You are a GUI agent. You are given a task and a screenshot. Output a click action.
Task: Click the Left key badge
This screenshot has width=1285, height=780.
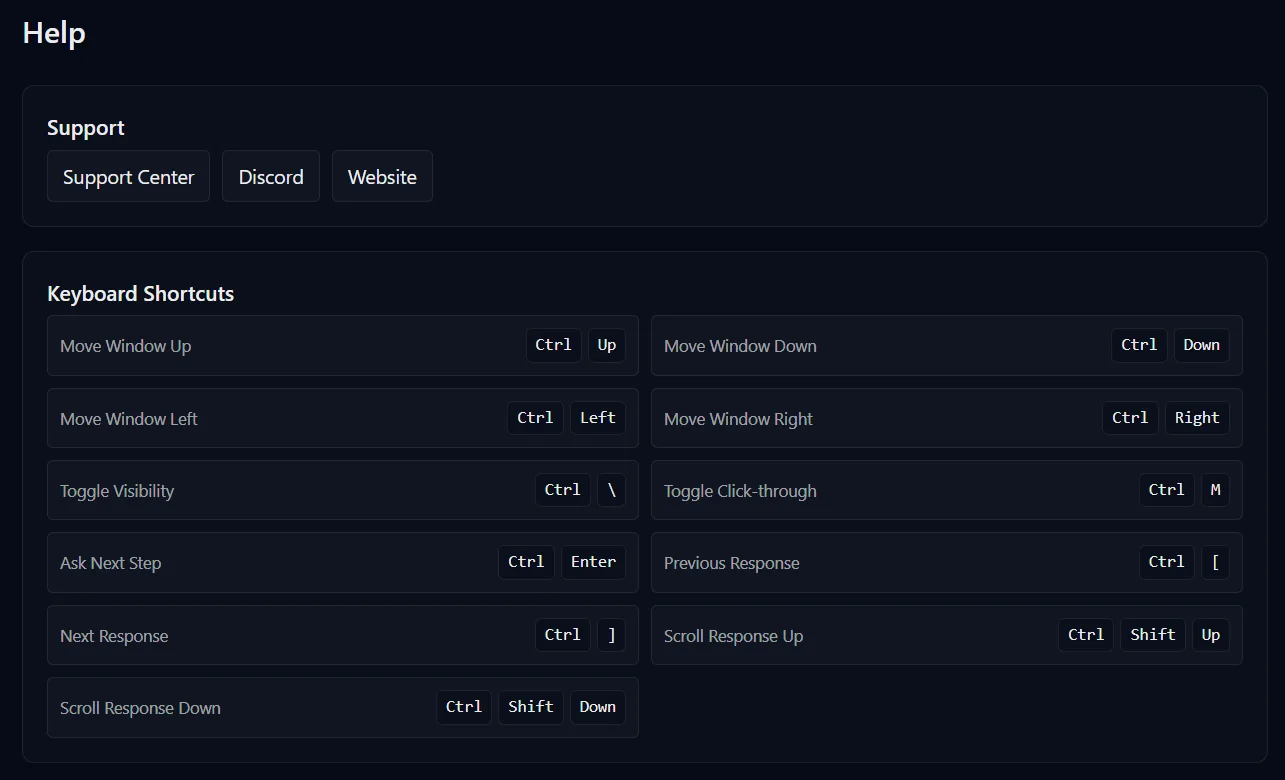598,418
